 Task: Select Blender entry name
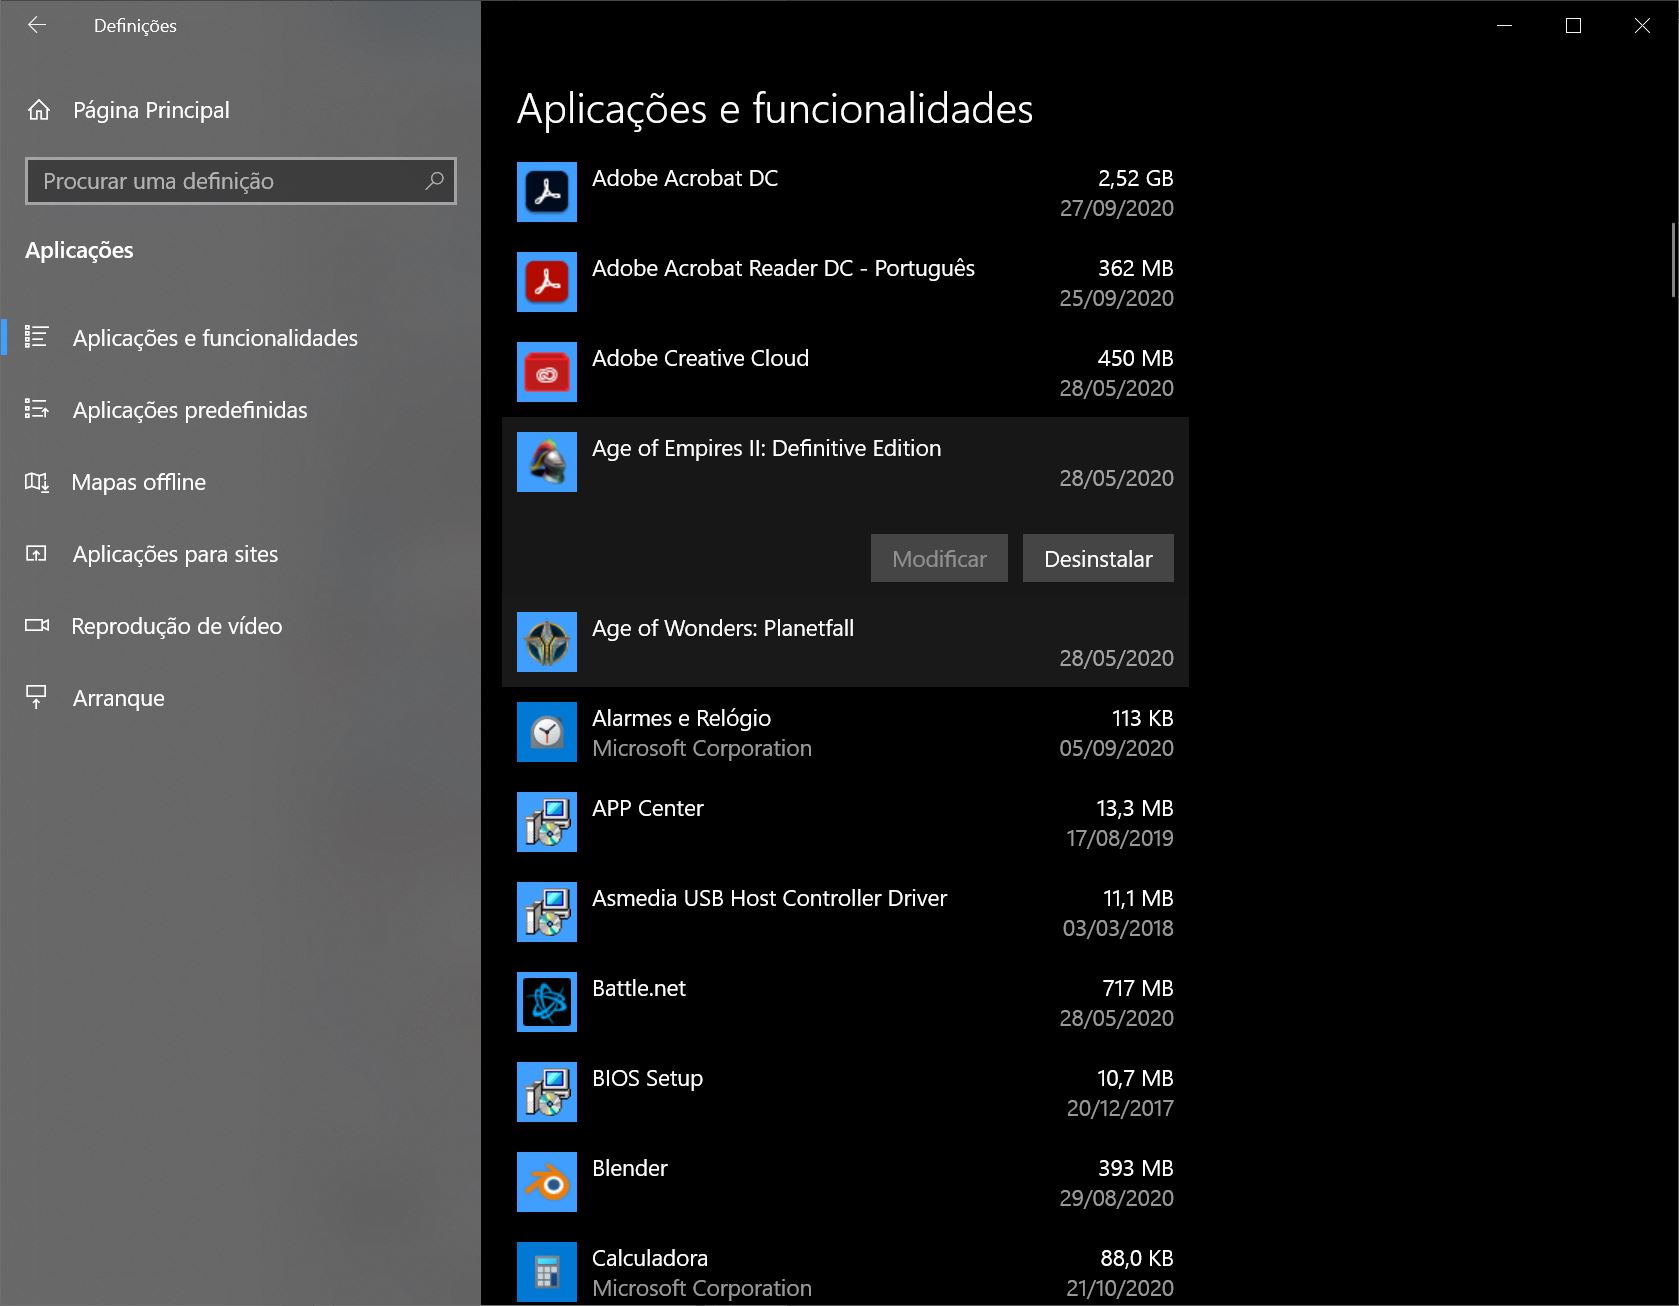click(x=630, y=1168)
